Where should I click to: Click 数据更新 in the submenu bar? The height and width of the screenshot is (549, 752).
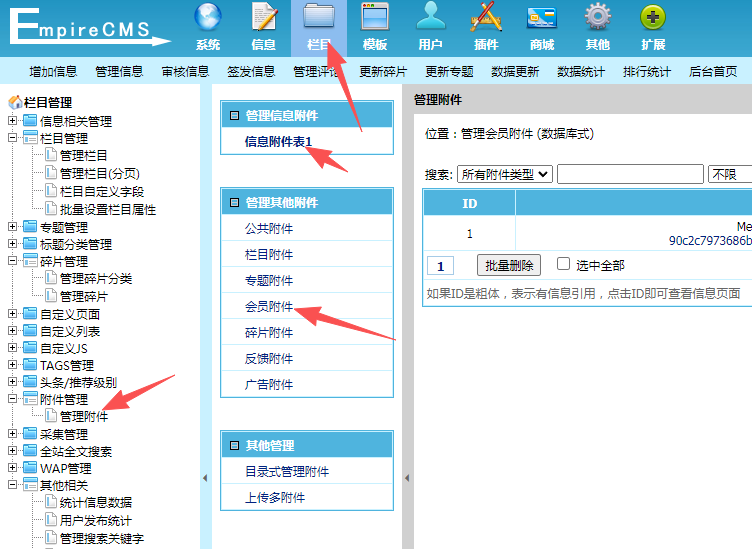(x=515, y=71)
